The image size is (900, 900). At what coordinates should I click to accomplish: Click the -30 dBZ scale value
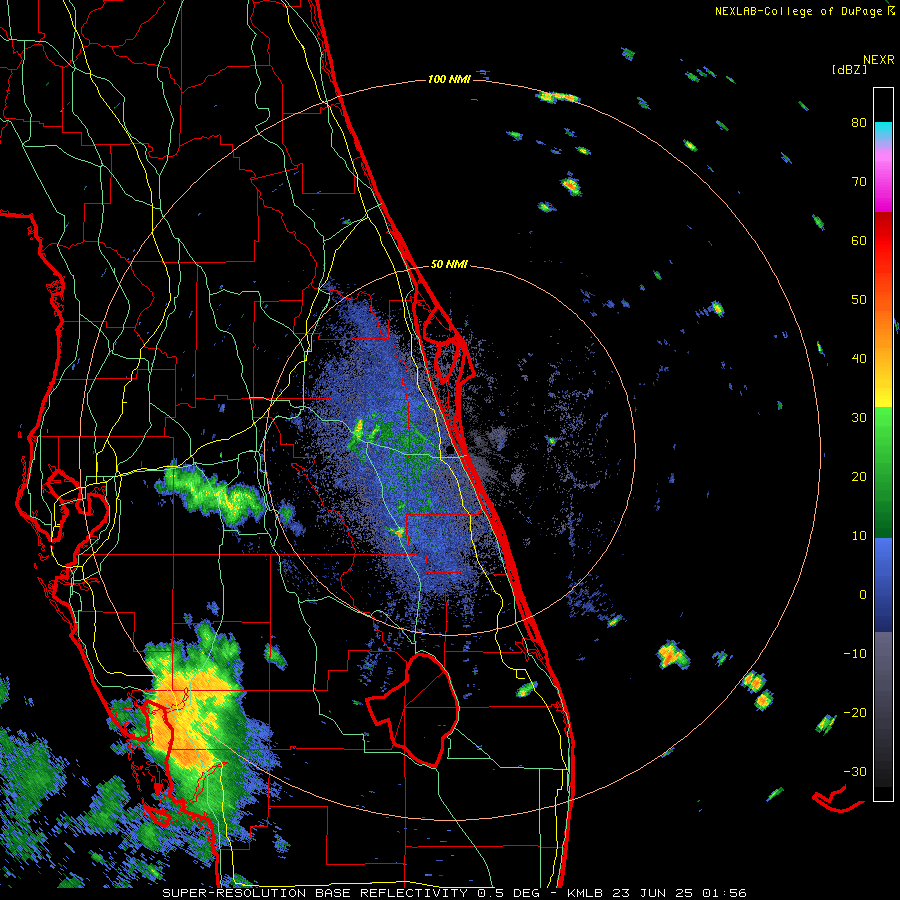855,771
